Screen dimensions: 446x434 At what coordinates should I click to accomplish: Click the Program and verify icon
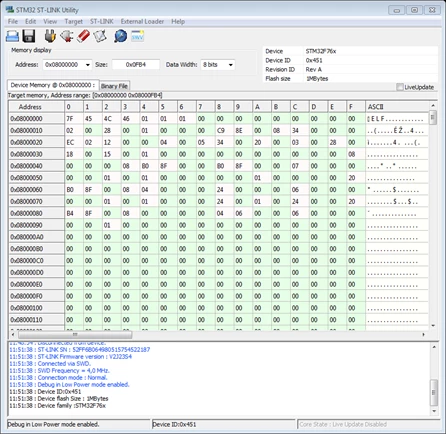coord(100,36)
